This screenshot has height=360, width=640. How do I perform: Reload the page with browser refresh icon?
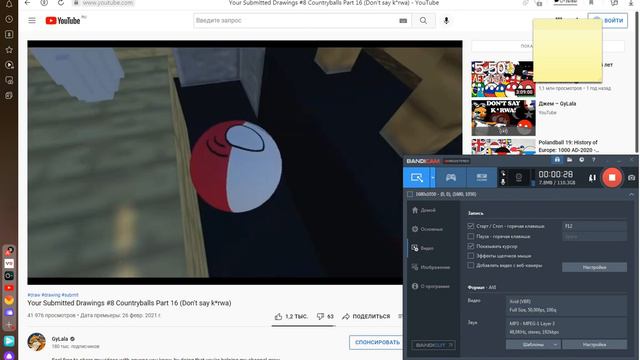coord(60,3)
